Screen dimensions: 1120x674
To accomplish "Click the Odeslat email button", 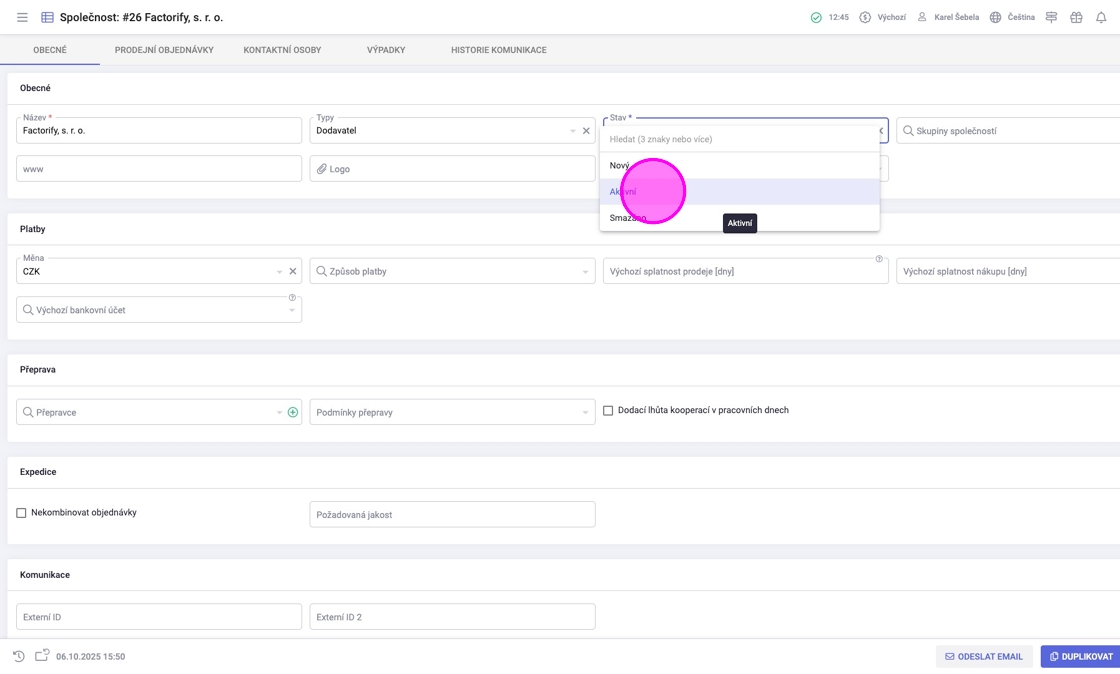I will coord(983,656).
